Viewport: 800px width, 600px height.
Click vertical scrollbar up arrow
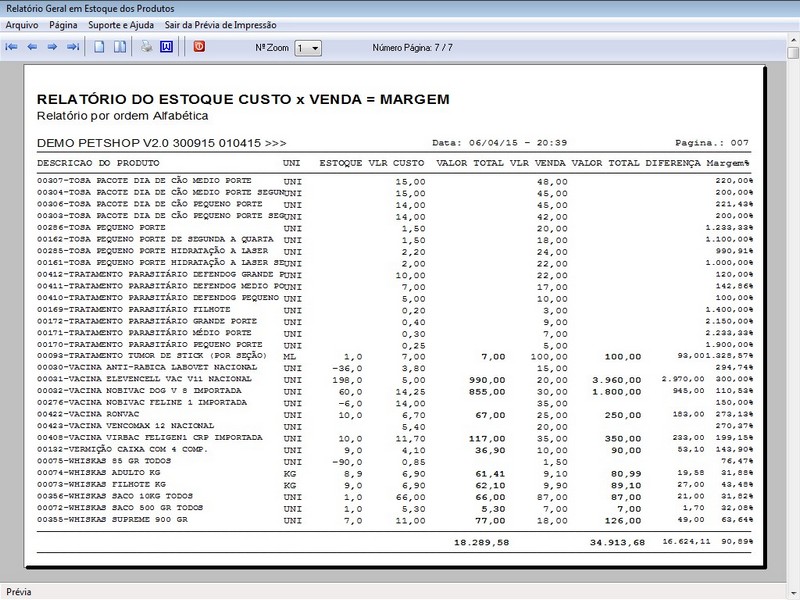pyautogui.click(x=793, y=39)
